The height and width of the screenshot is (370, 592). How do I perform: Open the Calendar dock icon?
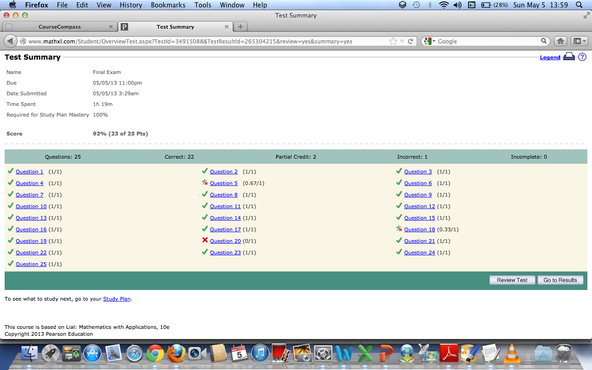point(239,353)
